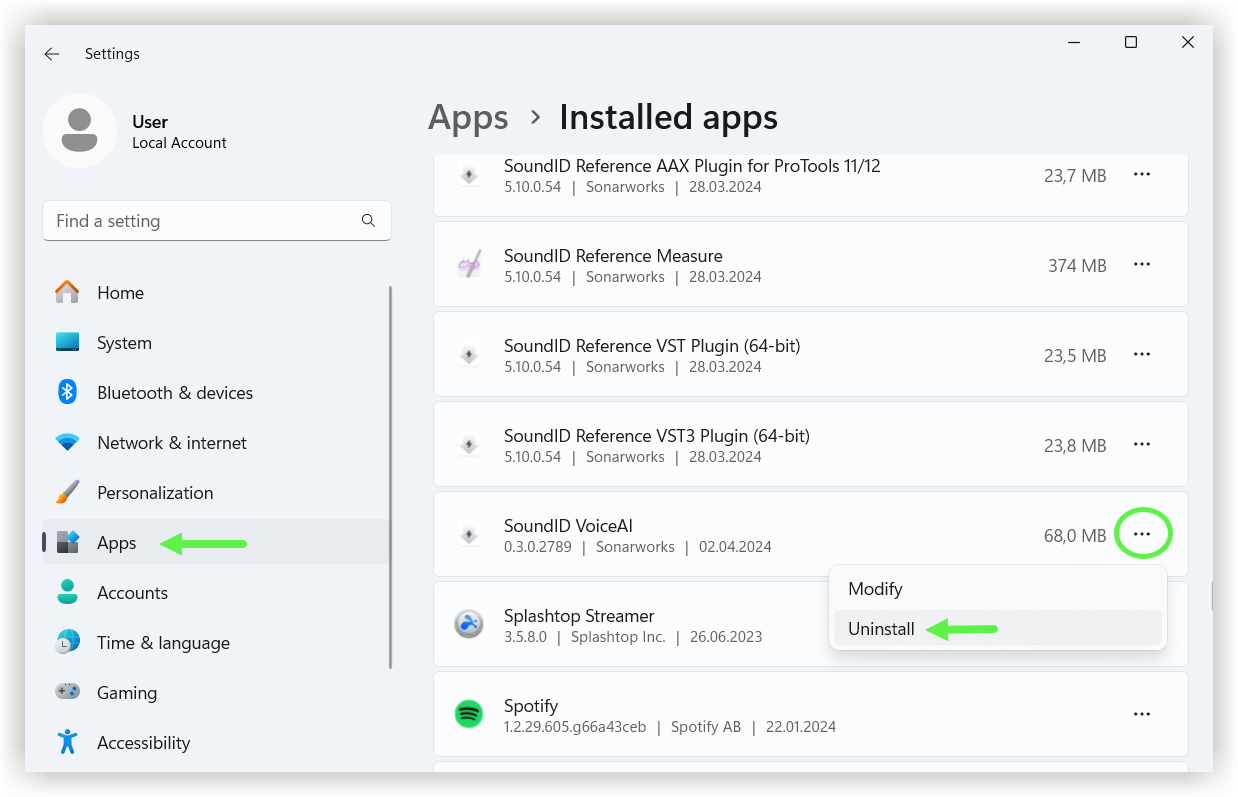The image size is (1238, 797).
Task: Open Accessibility settings
Action: click(215, 742)
